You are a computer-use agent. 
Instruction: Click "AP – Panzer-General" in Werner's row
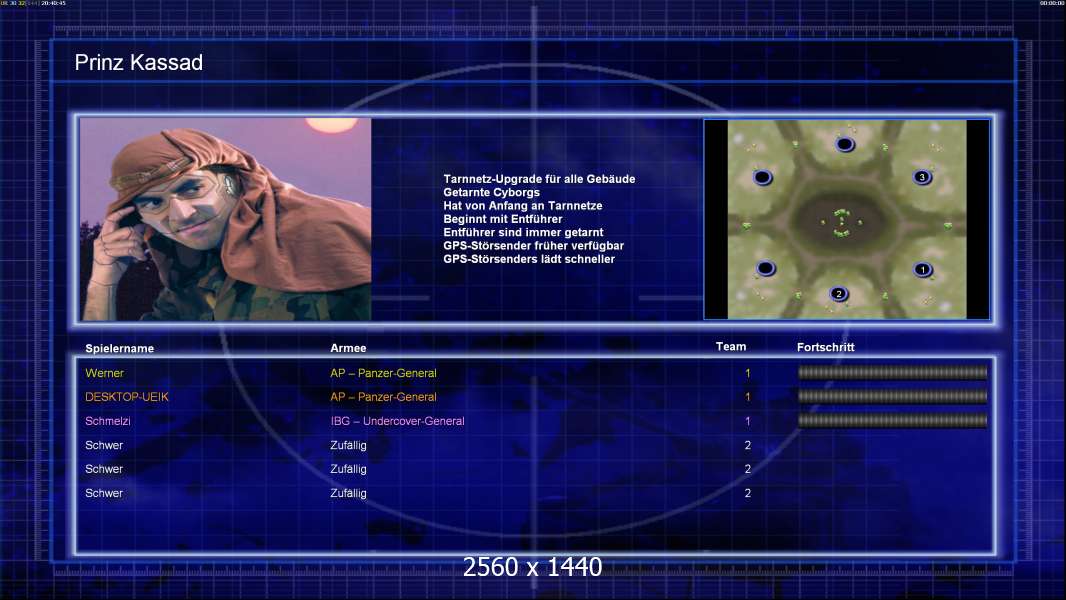point(383,373)
